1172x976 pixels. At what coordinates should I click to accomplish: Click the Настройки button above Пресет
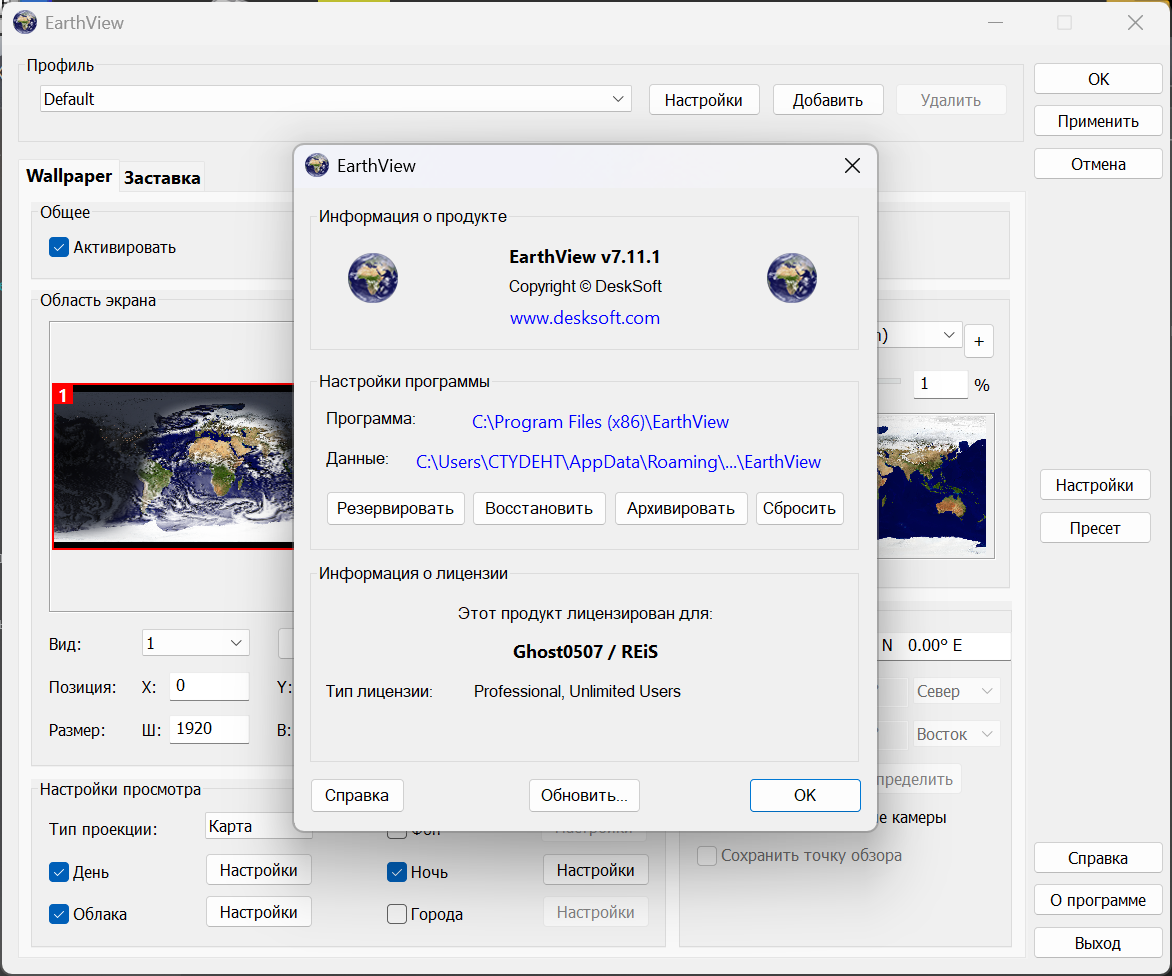click(x=1094, y=485)
